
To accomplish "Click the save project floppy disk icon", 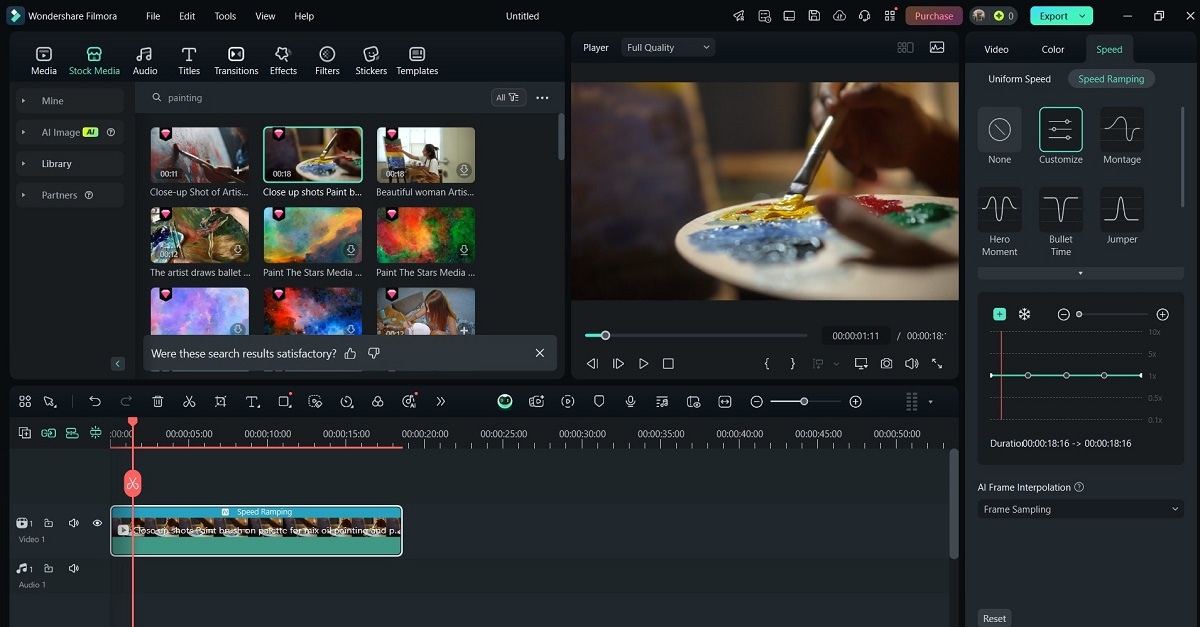I will [814, 16].
